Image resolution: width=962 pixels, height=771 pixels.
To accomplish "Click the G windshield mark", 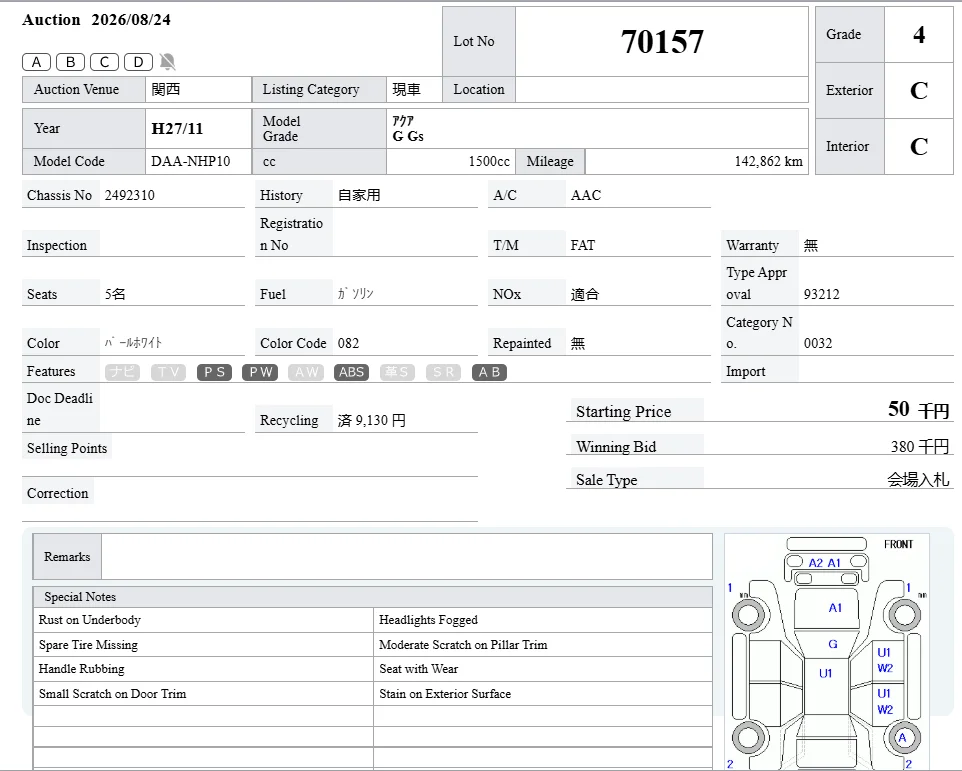I will point(833,644).
